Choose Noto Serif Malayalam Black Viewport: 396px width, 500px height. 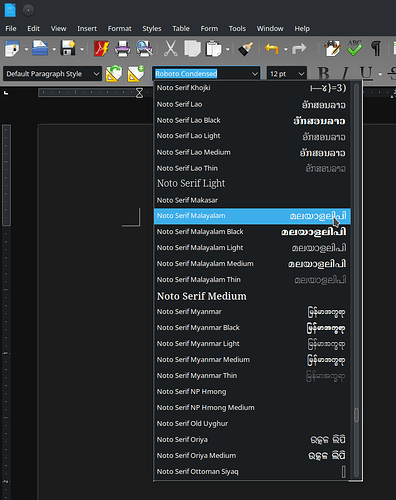[252, 232]
